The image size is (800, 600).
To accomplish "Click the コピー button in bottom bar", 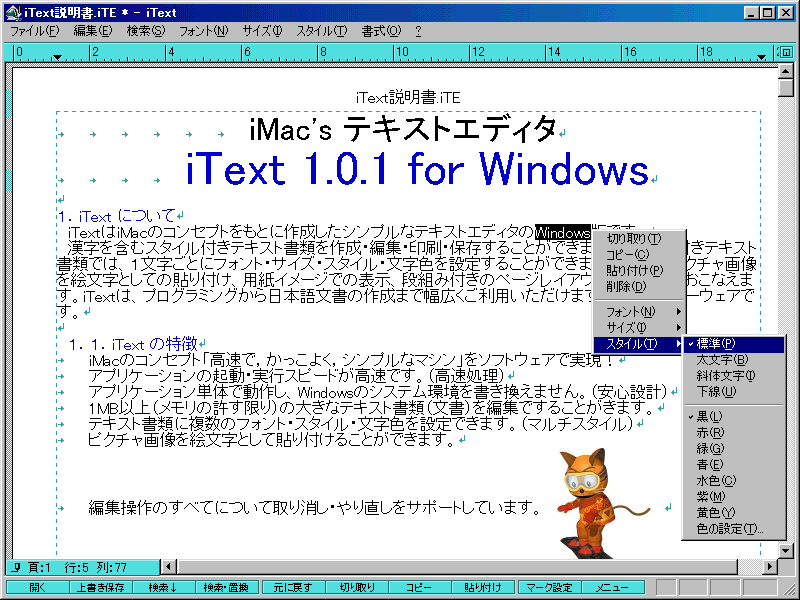I will [420, 587].
